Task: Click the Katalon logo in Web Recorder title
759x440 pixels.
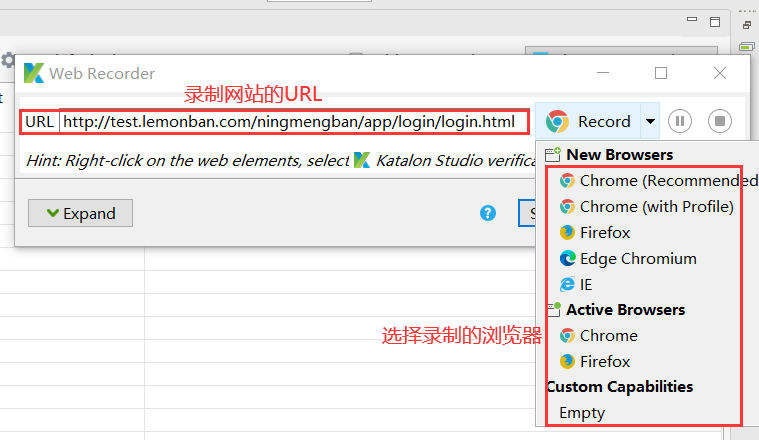Action: coord(34,73)
